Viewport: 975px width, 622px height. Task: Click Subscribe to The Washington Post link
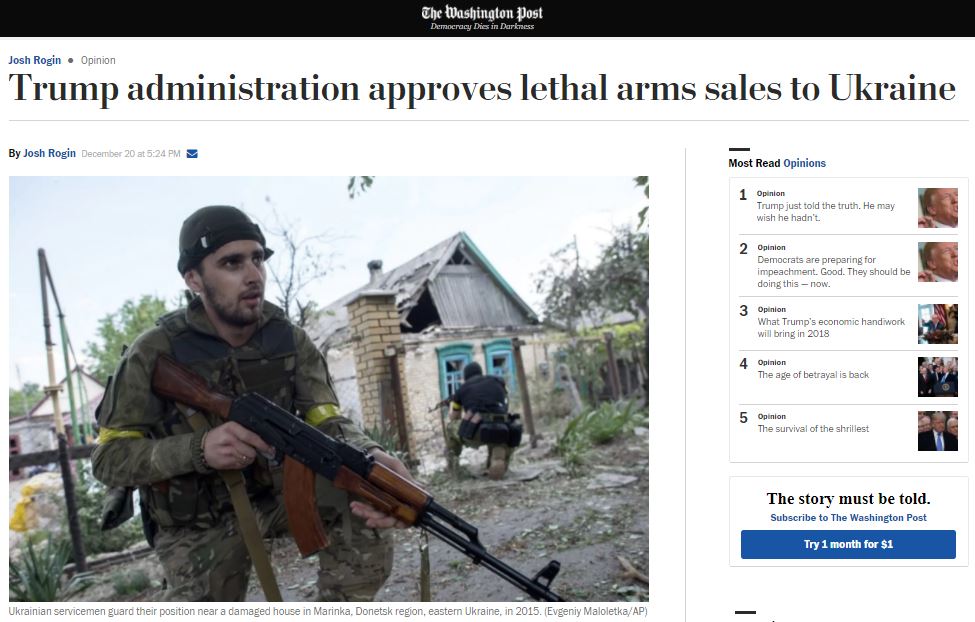[848, 518]
